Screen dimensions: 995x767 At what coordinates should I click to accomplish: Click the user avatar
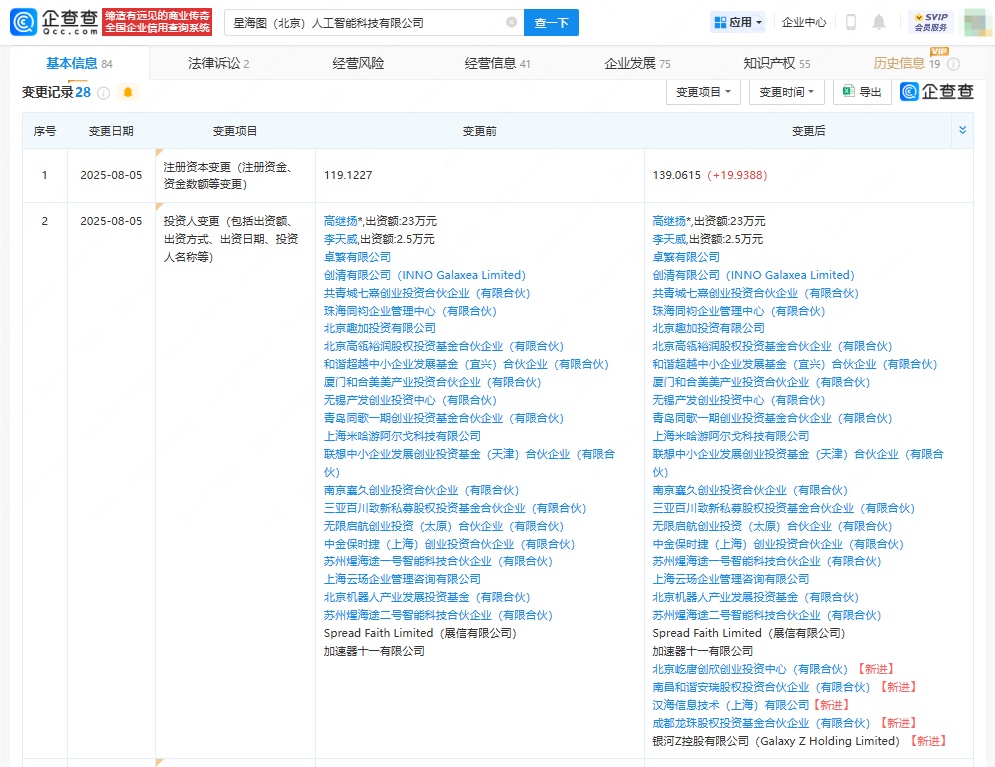pos(978,22)
